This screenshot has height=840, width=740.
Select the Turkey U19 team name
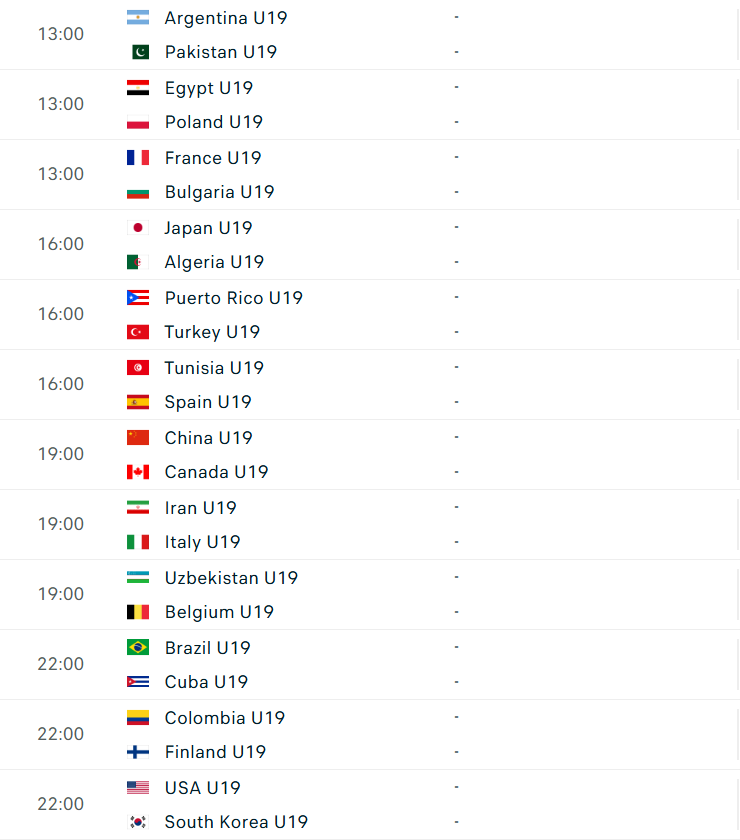pyautogui.click(x=212, y=332)
